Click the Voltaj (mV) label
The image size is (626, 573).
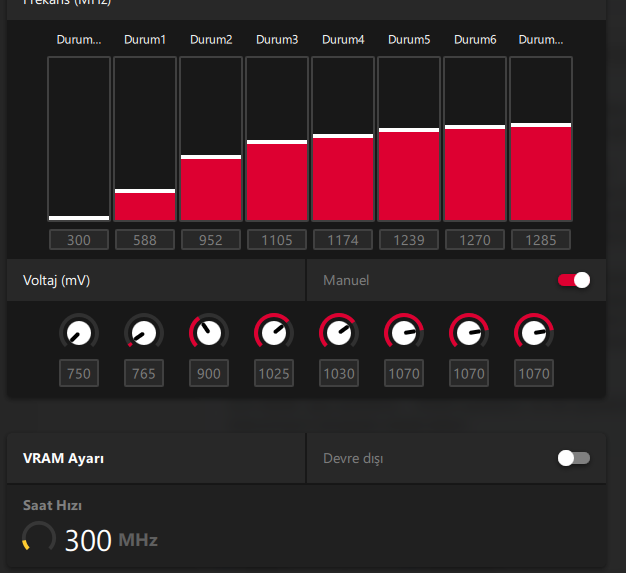(x=56, y=281)
